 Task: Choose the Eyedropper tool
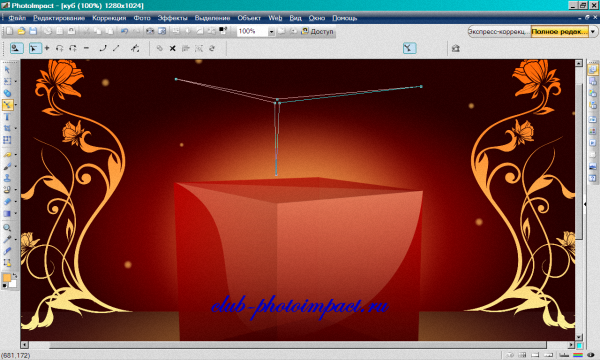7,239
